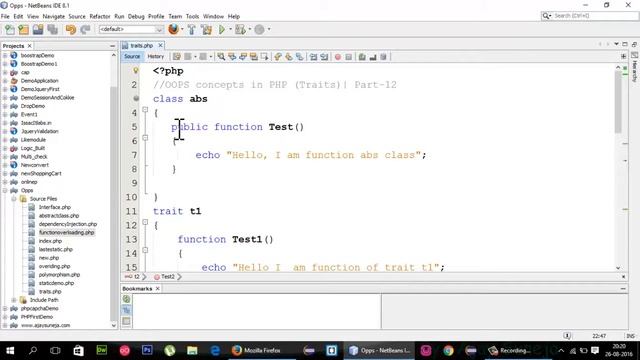Click the Find Selection magnifier icon

221,57
